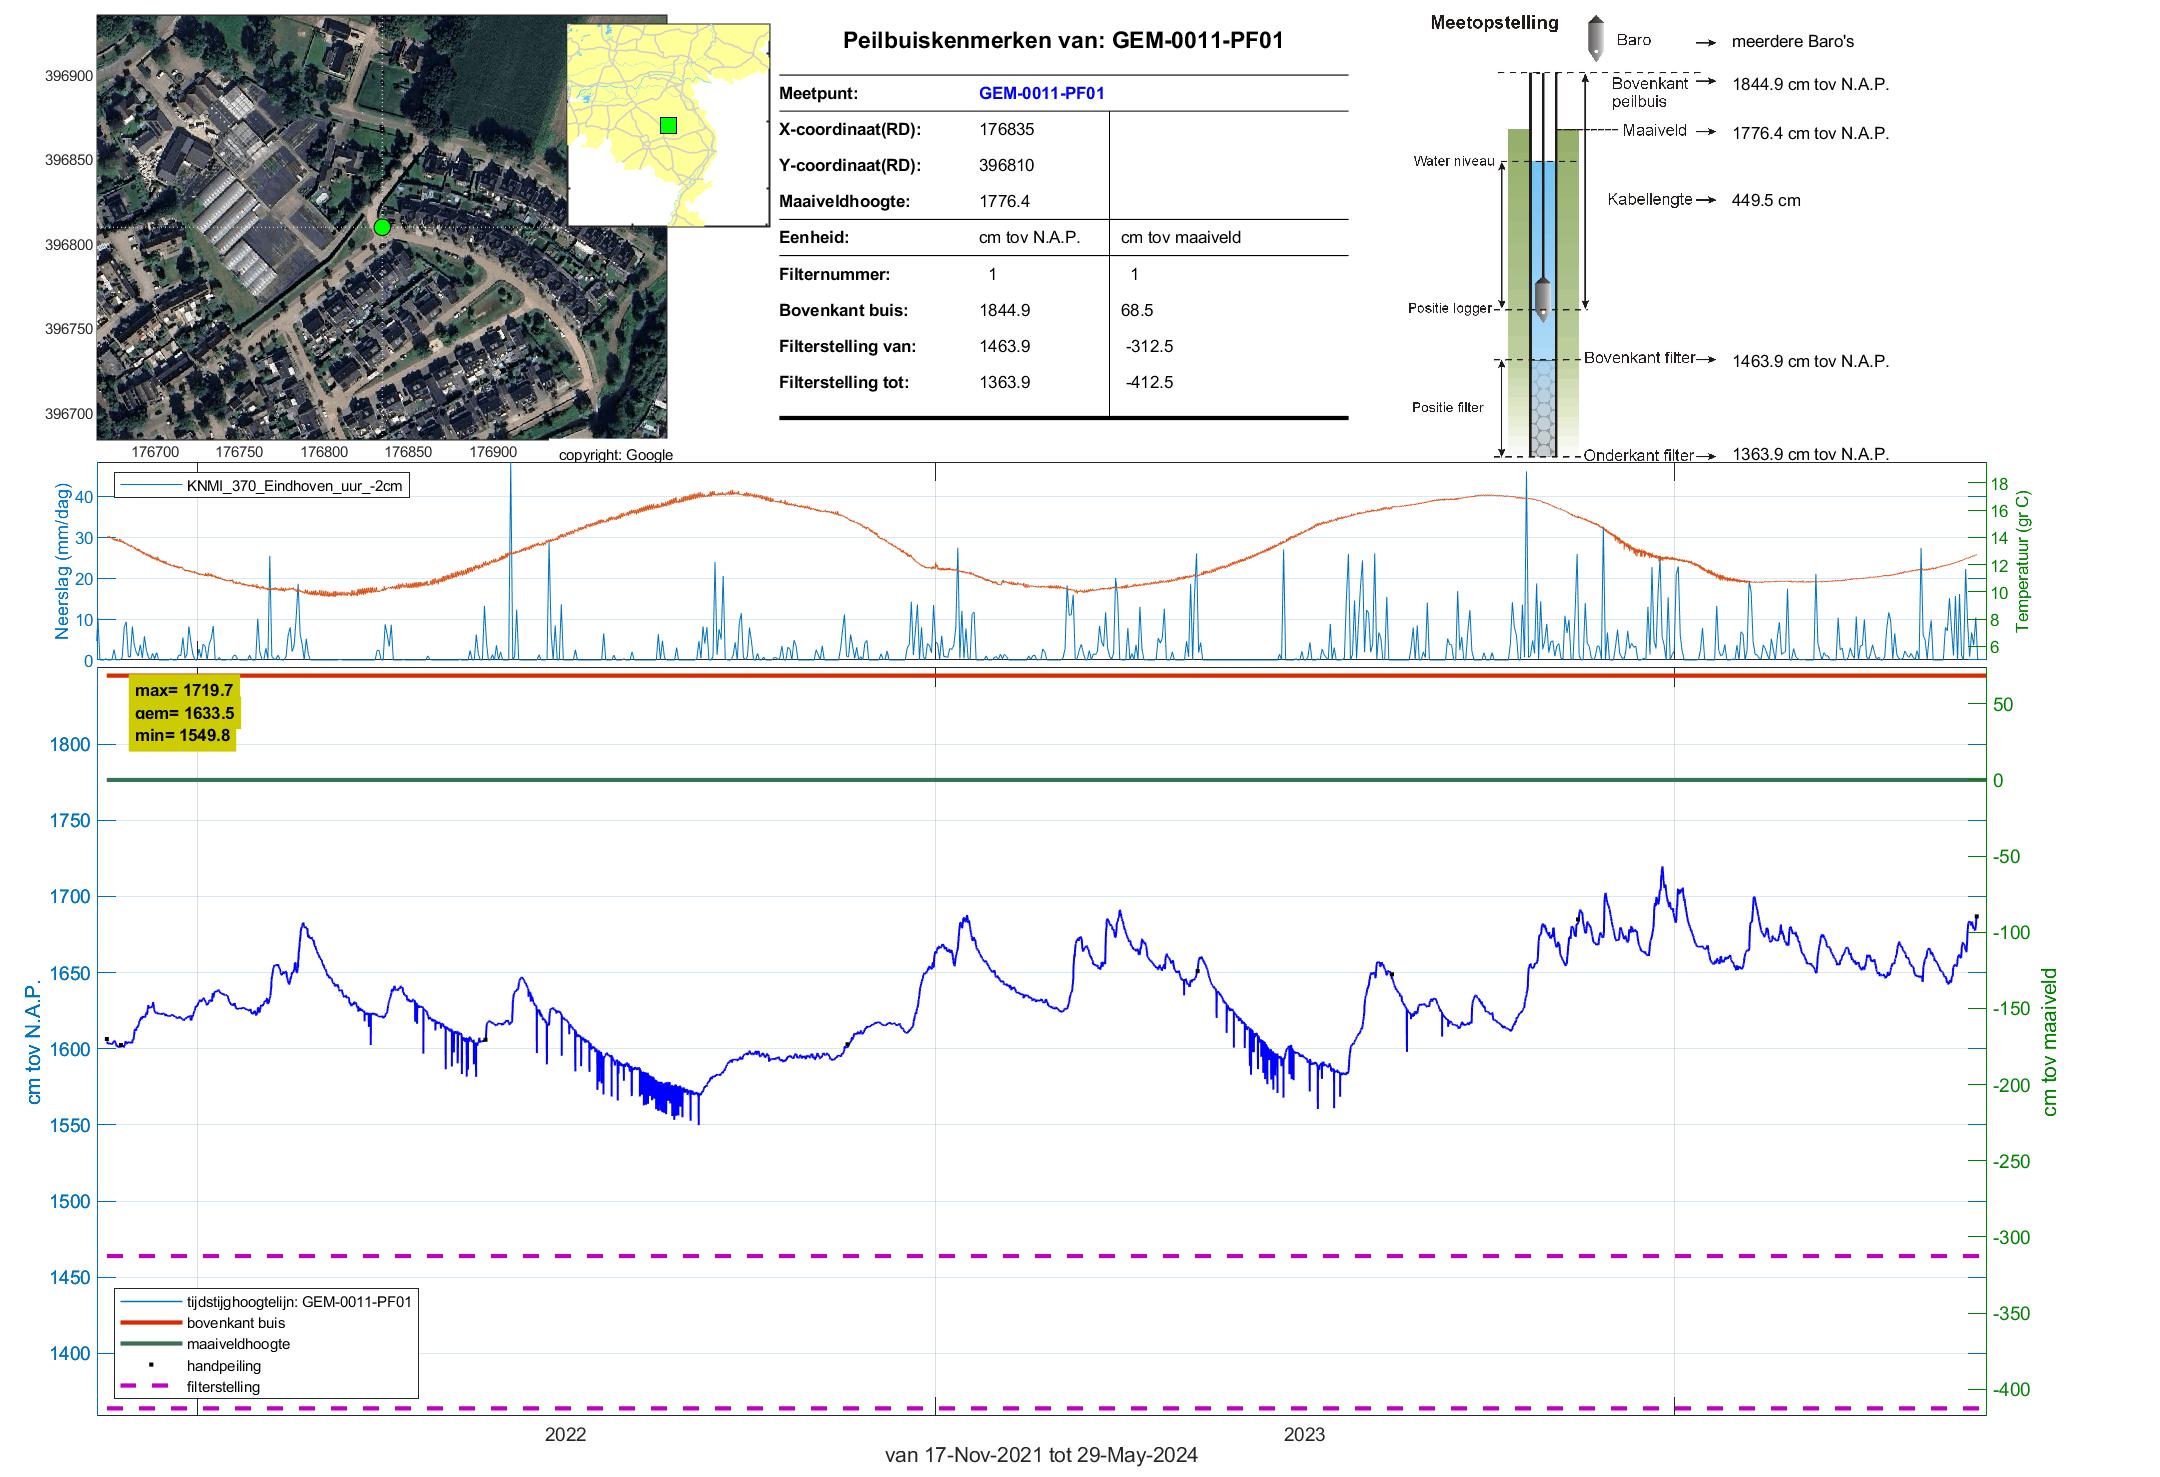Click the green square on overview map
The image size is (2160, 1477).
(669, 125)
